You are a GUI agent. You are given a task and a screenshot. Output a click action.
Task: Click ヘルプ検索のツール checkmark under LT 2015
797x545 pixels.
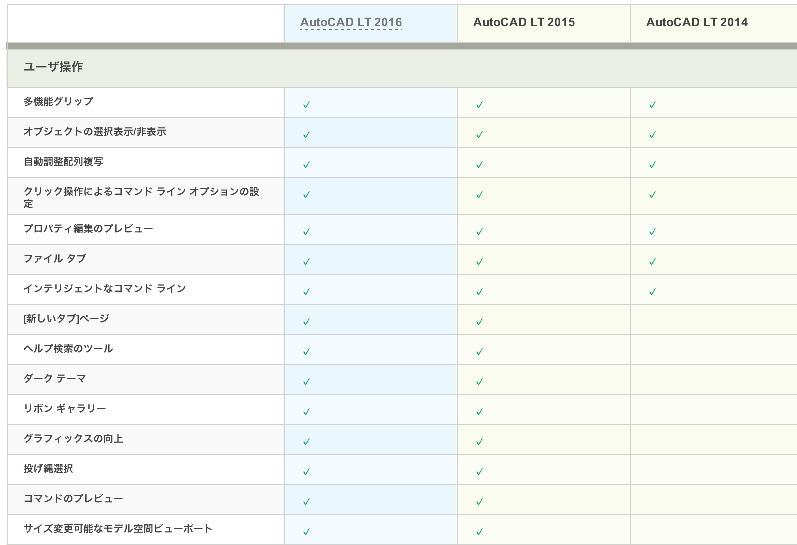(479, 352)
